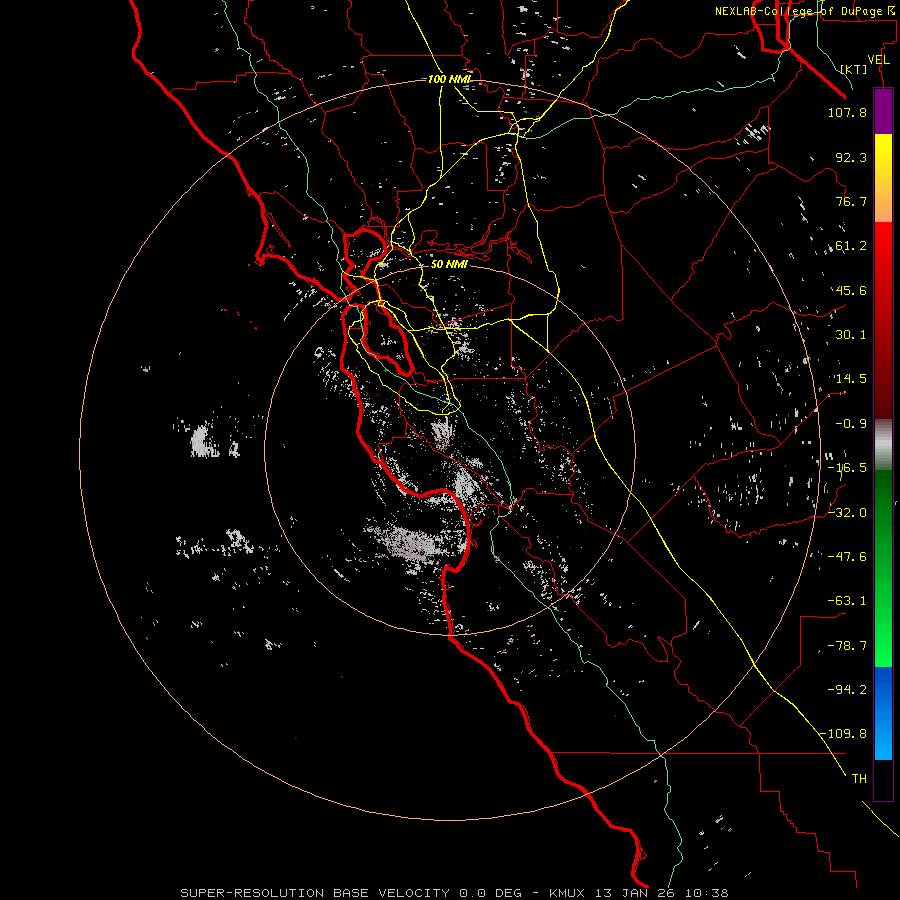Click the 45.6 velocity scale value

point(851,290)
